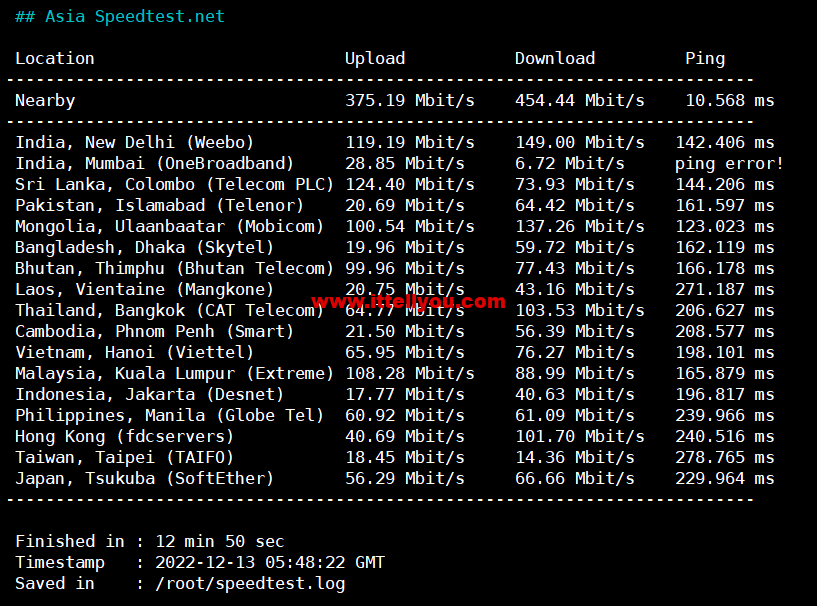Image resolution: width=817 pixels, height=606 pixels.
Task: Click 'Hong Kong (fdcservers)' row
Action: click(125, 437)
